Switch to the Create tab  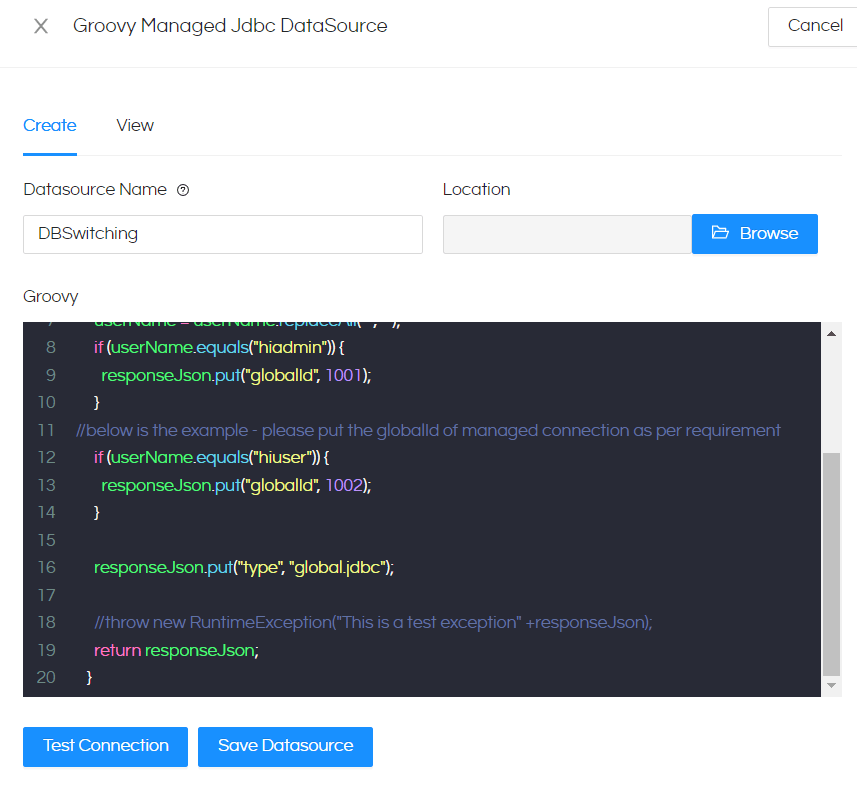point(50,125)
